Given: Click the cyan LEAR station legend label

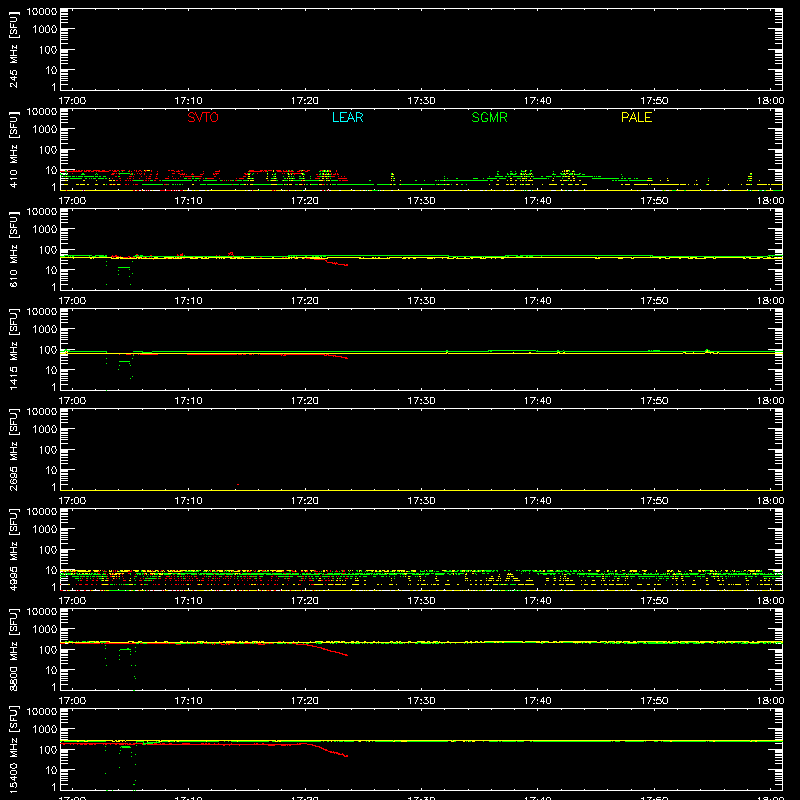Looking at the screenshot, I should 347,117.
